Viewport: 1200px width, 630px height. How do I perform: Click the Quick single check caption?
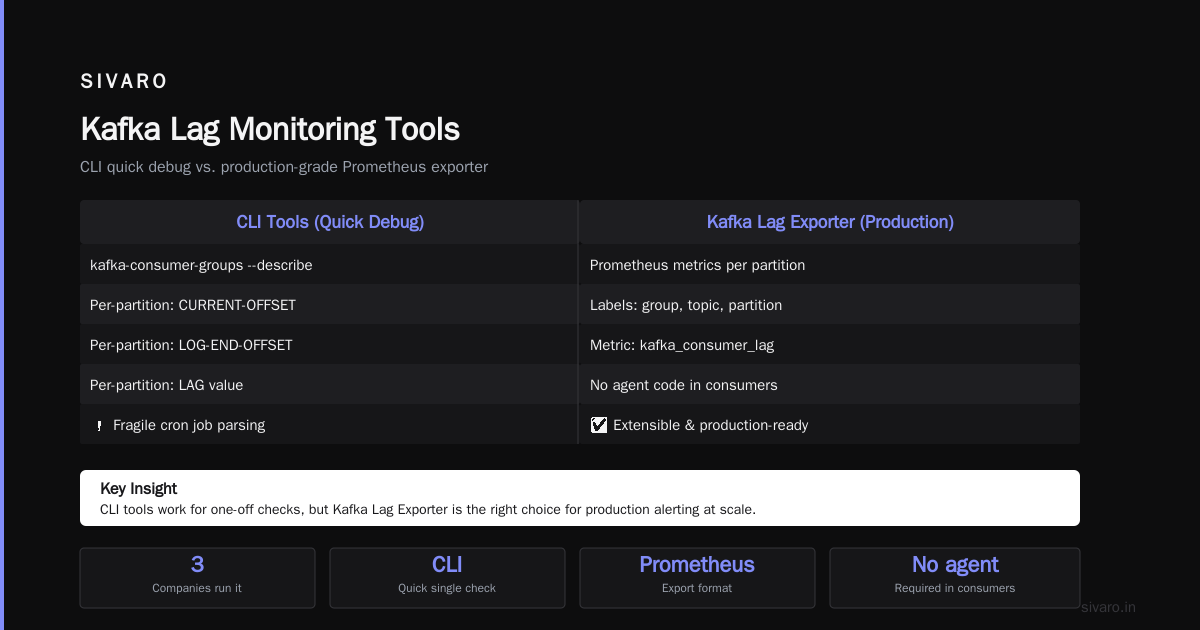coord(447,588)
